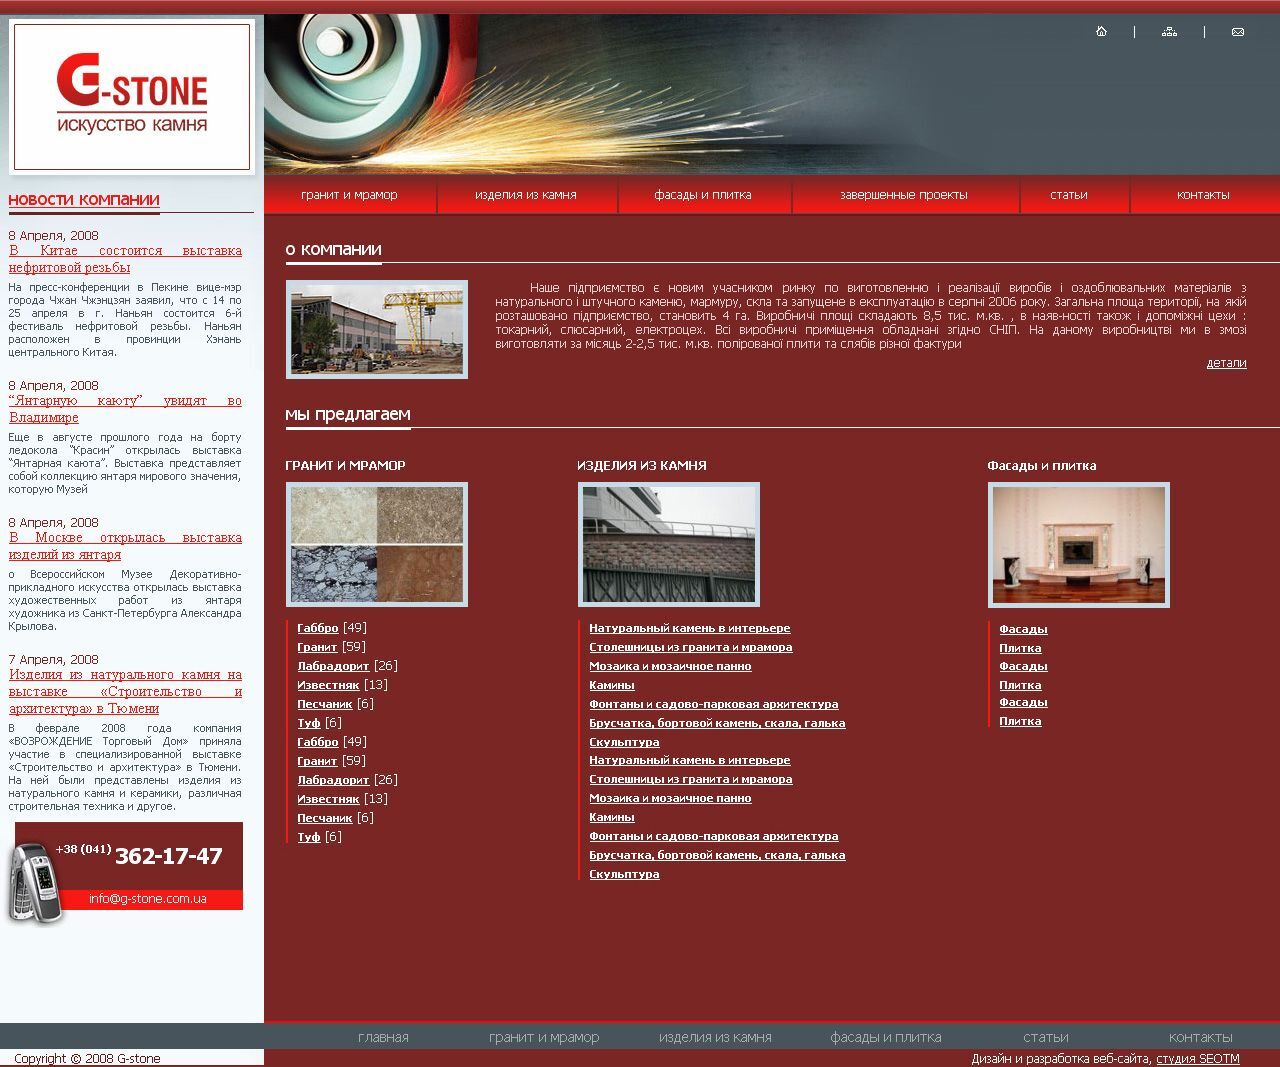The height and width of the screenshot is (1067, 1280).
Task: Open the 'Камины' link under stone products
Action: [x=612, y=685]
